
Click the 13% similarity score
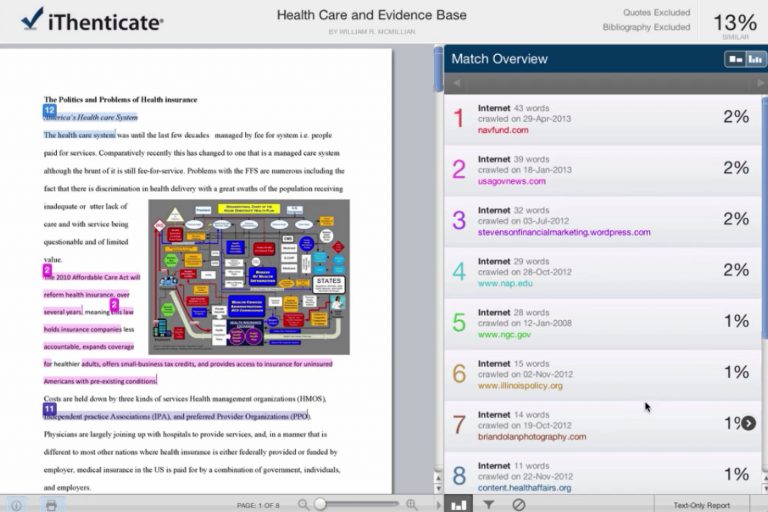point(735,24)
